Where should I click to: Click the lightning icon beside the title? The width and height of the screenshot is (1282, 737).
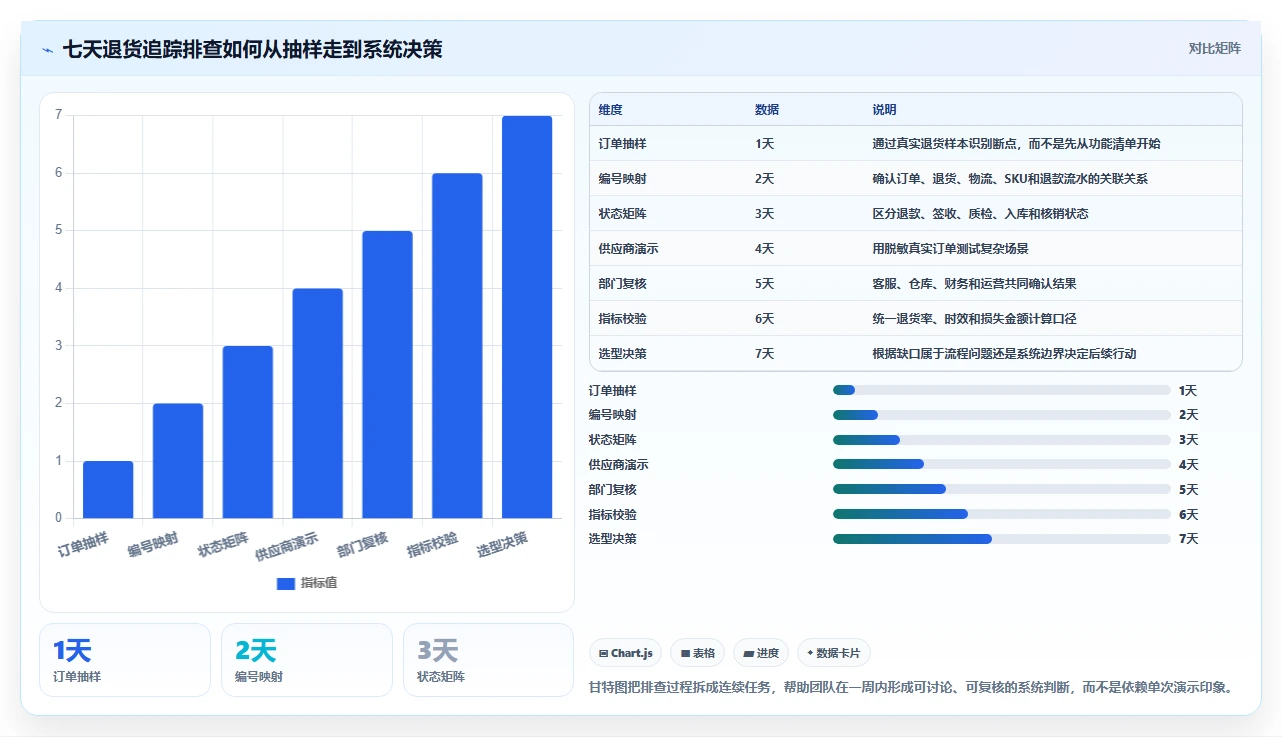pyautogui.click(x=48, y=50)
